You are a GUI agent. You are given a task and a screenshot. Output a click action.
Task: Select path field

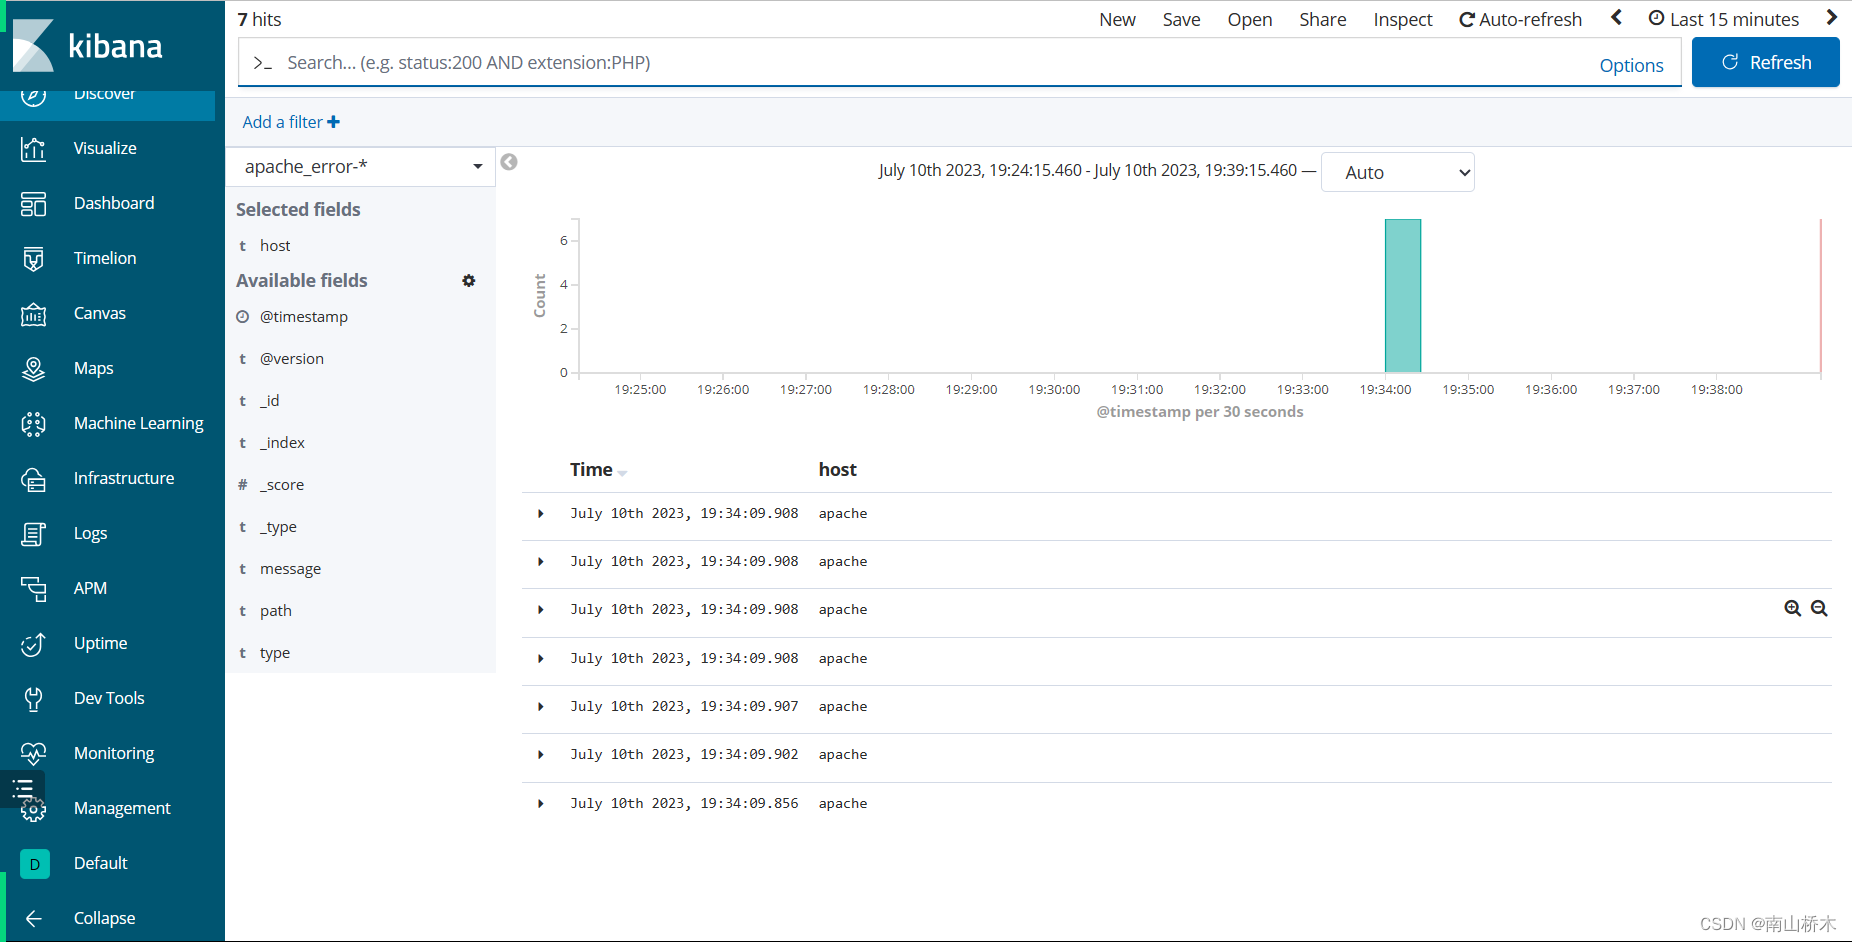[x=276, y=611]
